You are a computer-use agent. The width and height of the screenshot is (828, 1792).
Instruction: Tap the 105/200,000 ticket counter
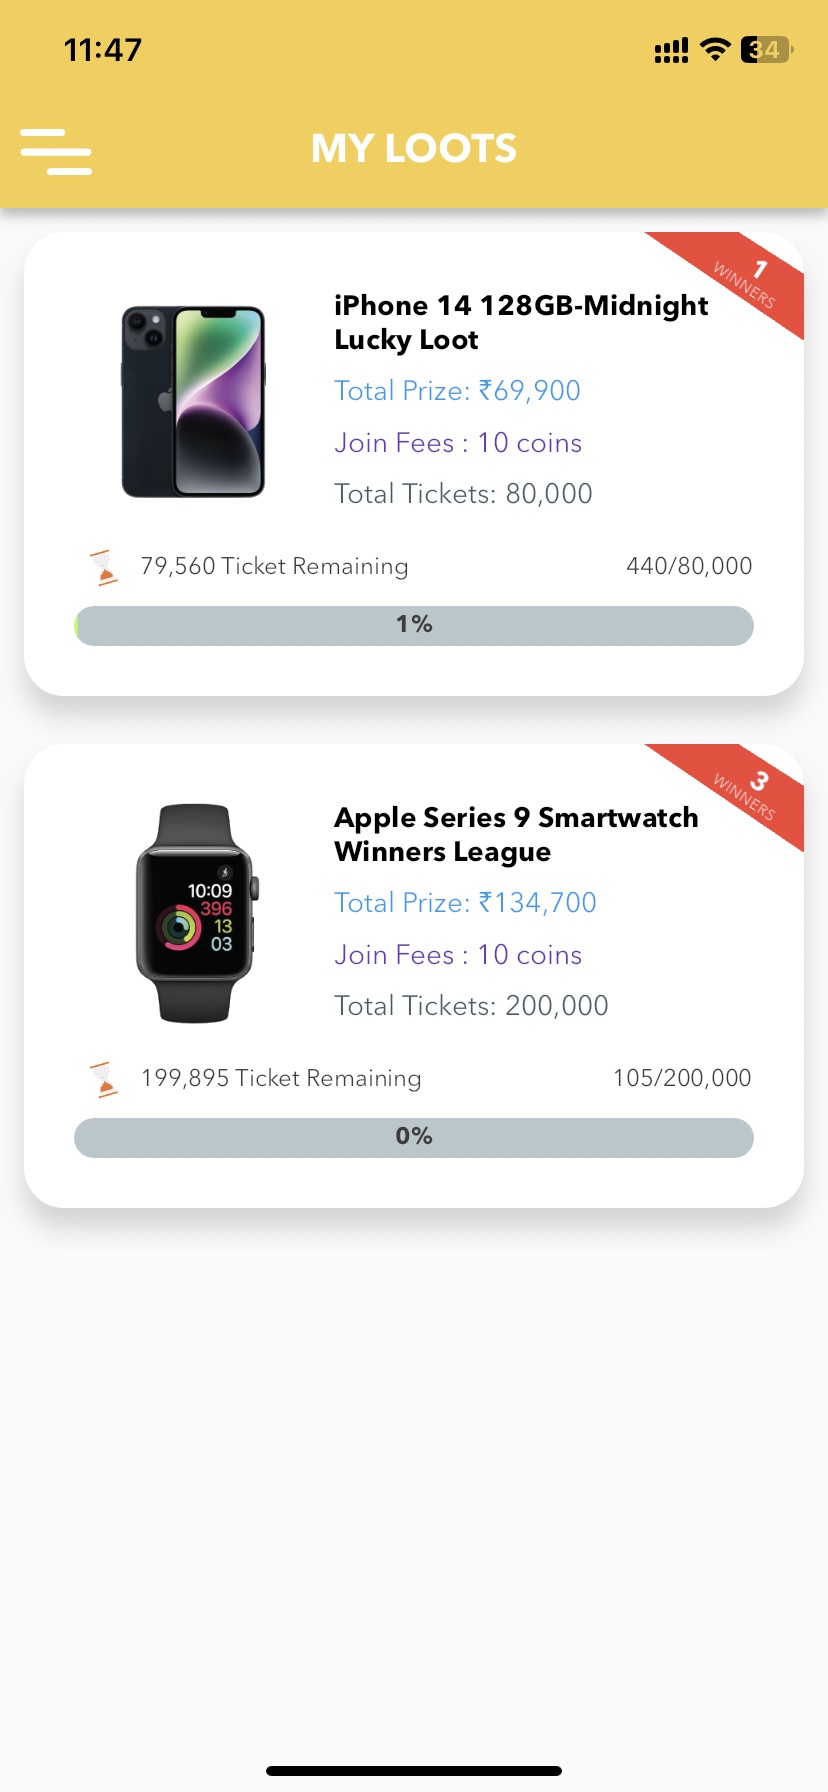tap(682, 1078)
